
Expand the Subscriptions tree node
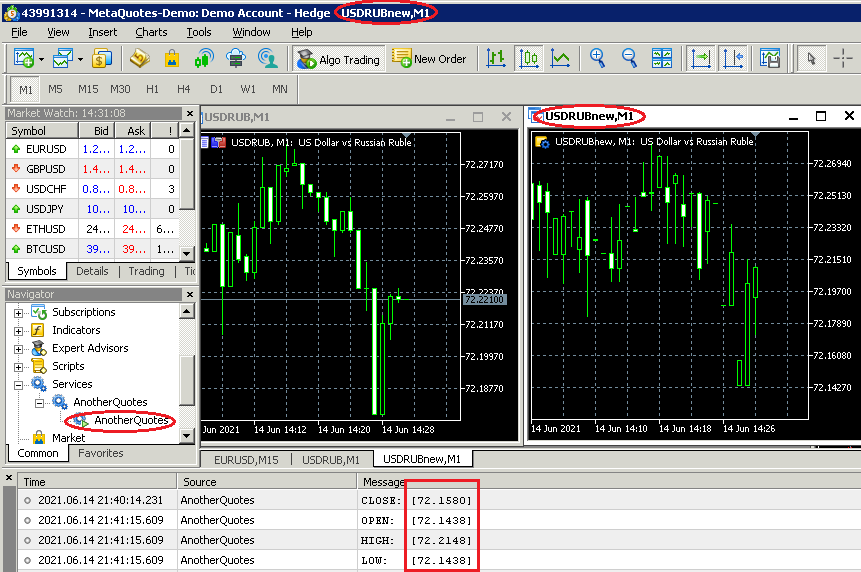pyautogui.click(x=18, y=313)
